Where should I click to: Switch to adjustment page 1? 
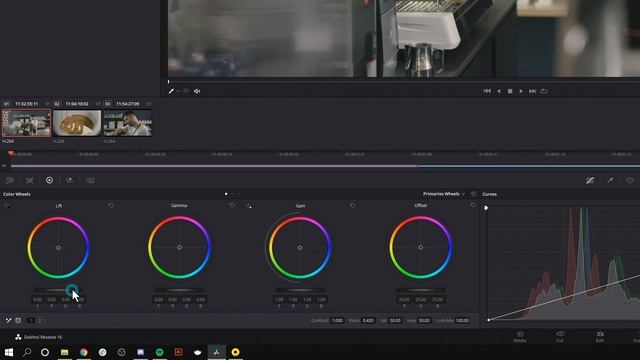click(31, 320)
